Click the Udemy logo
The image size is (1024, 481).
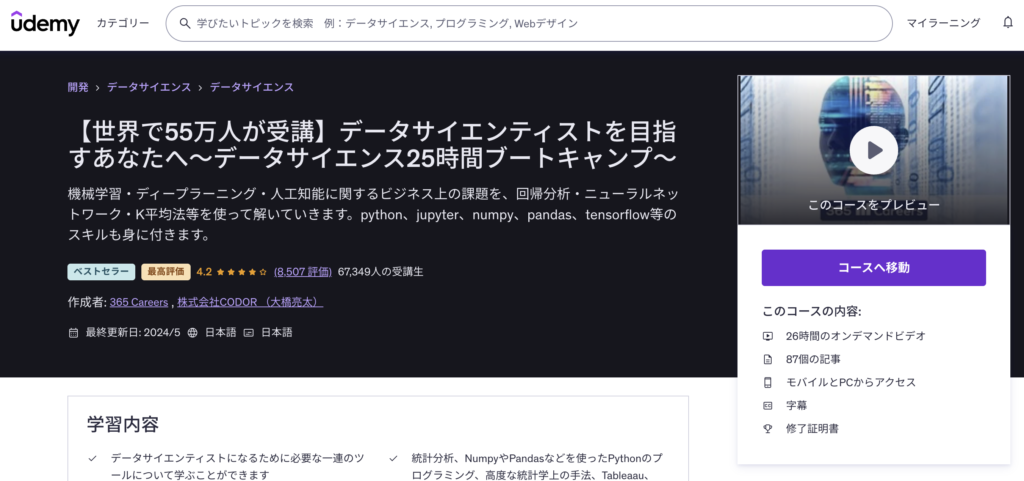coord(45,23)
